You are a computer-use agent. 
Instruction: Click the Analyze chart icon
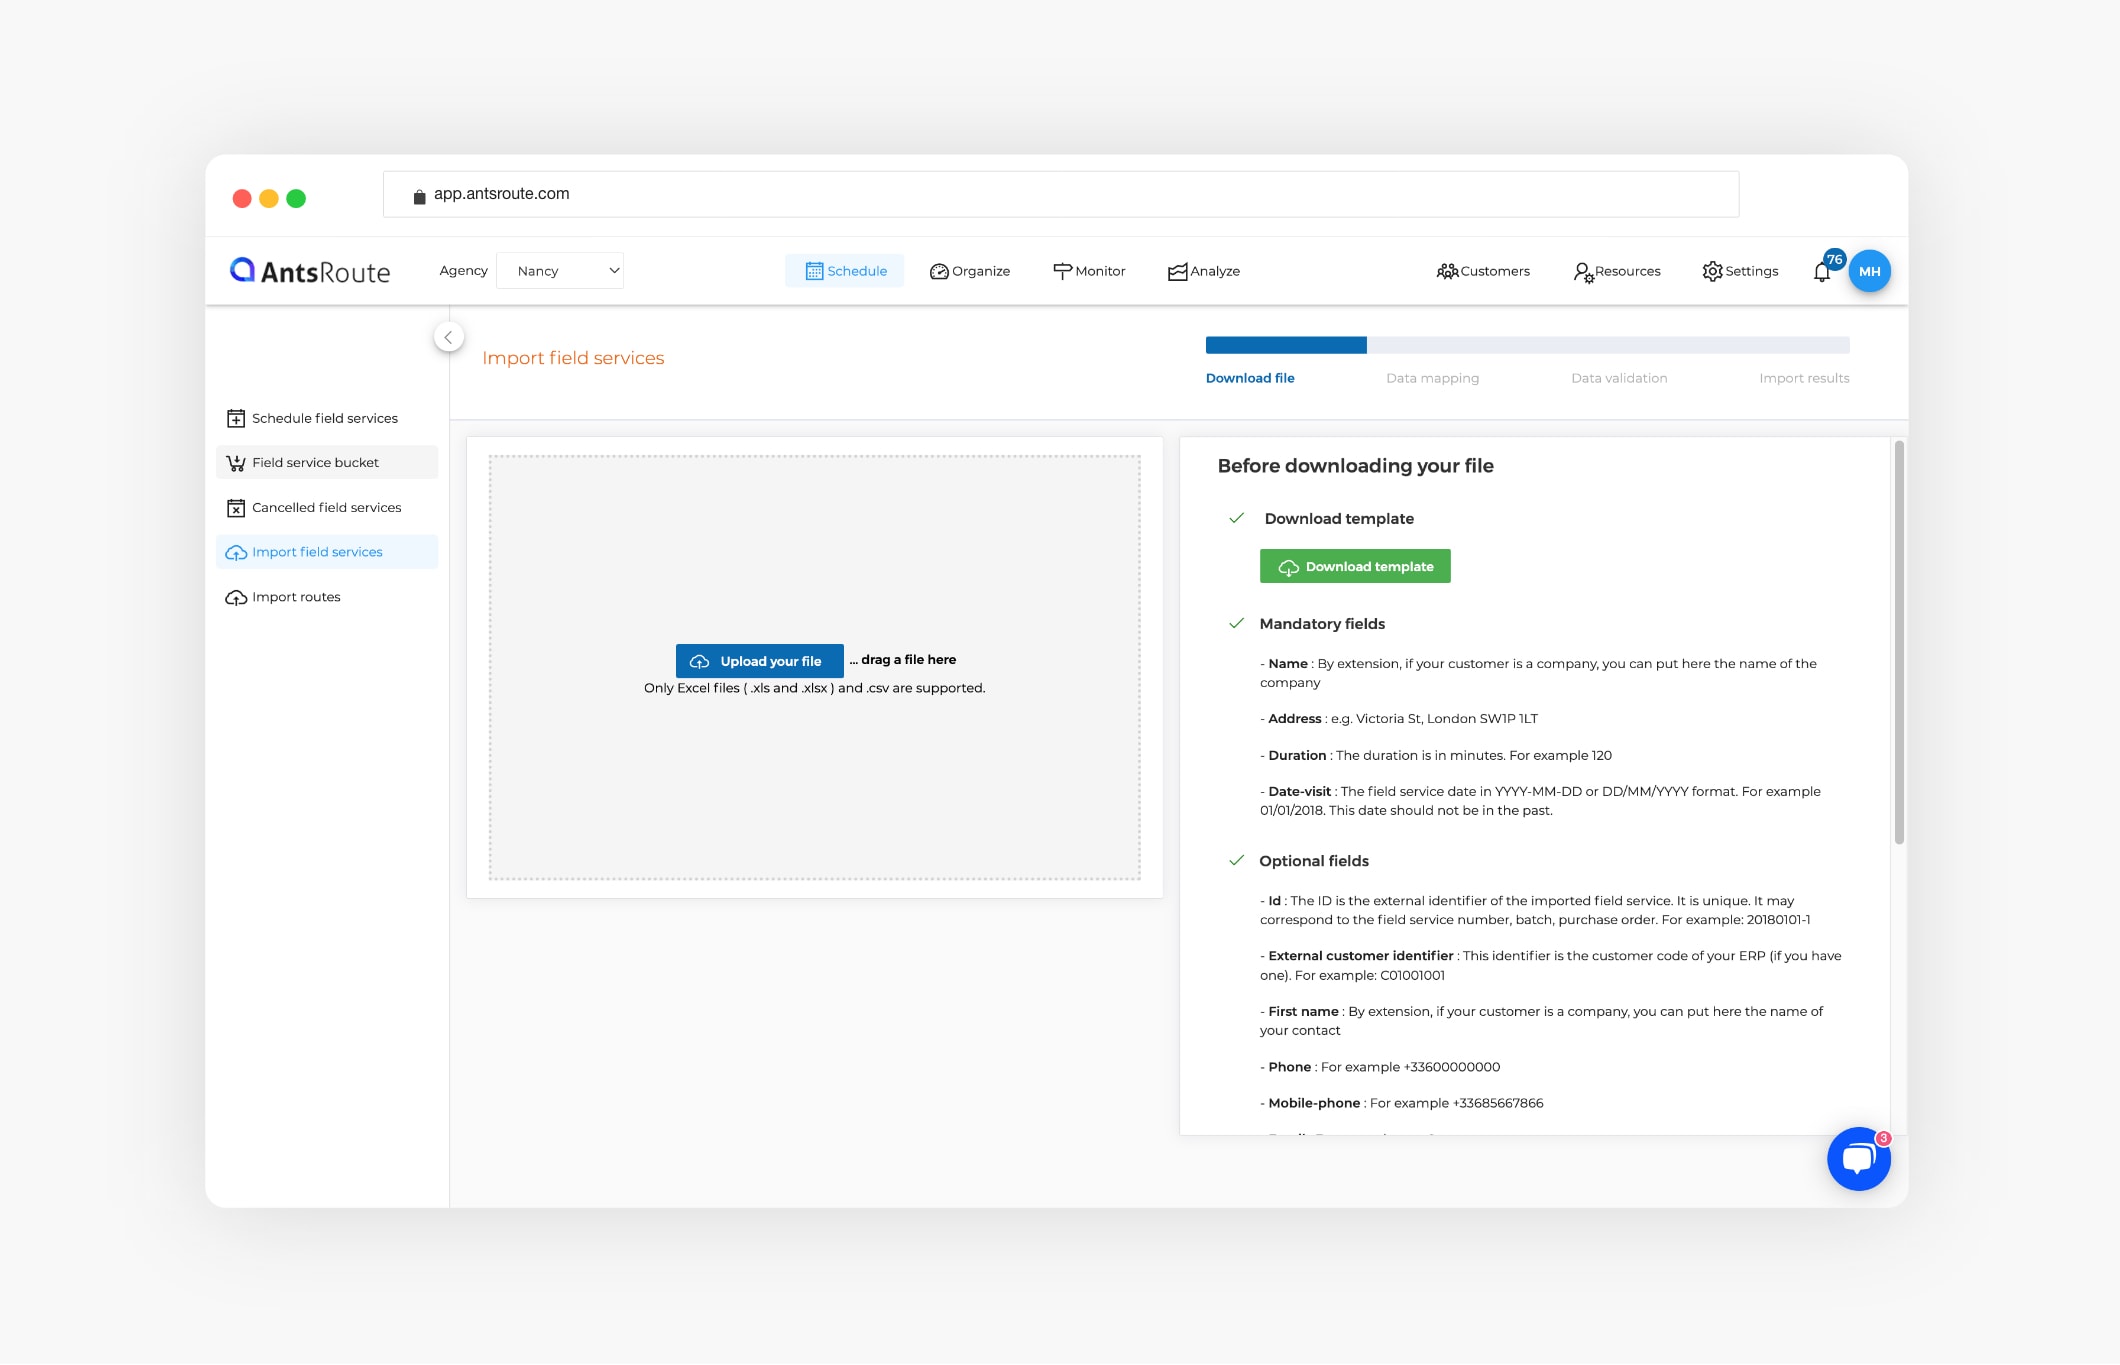(x=1178, y=271)
